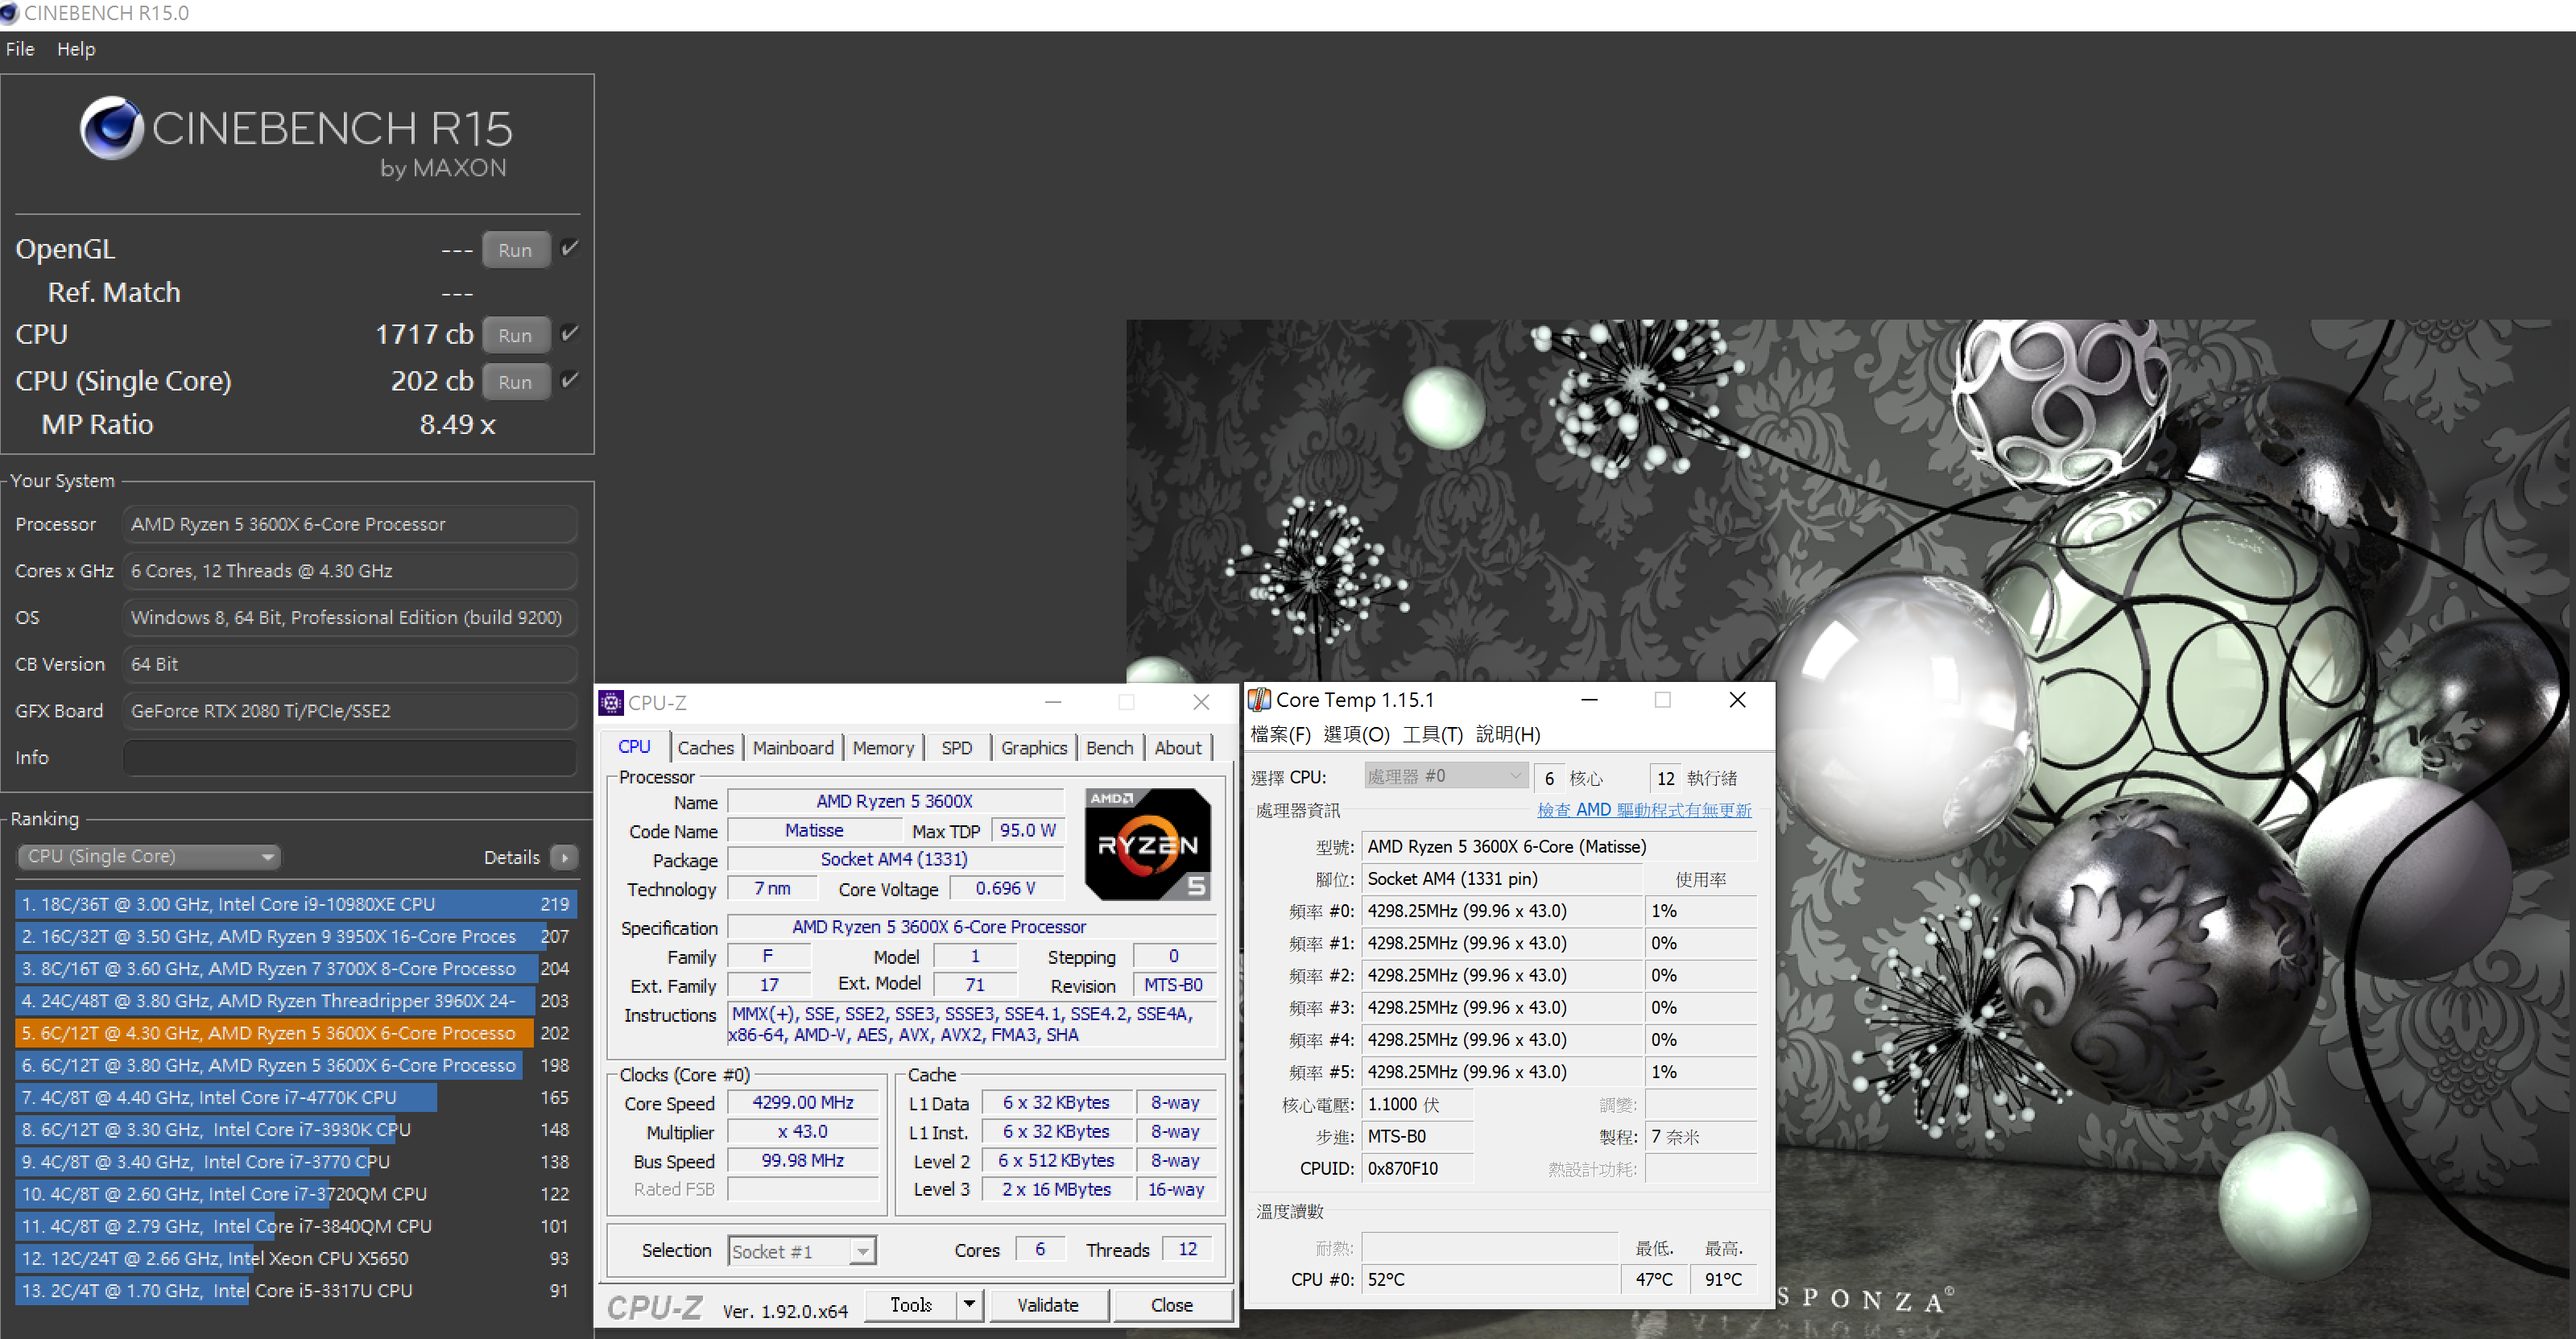Select ranking row 13 Intel Core i5-3317U
Viewport: 2576px width, 1339px height.
[296, 1290]
